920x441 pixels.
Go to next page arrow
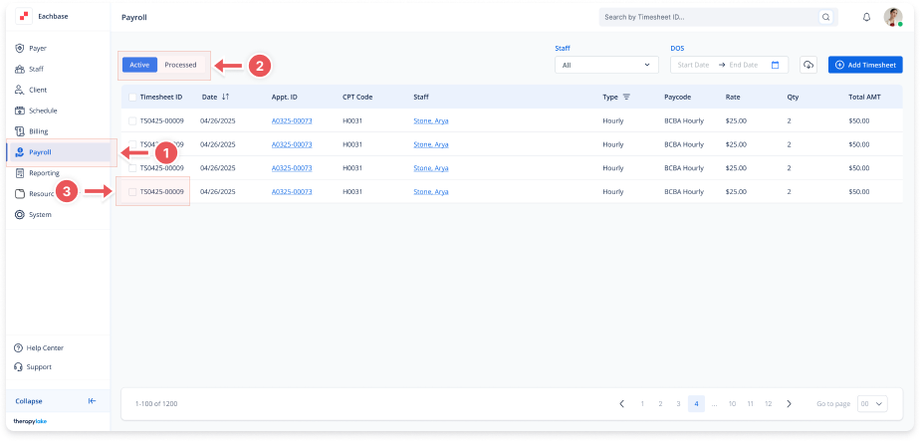(x=789, y=403)
